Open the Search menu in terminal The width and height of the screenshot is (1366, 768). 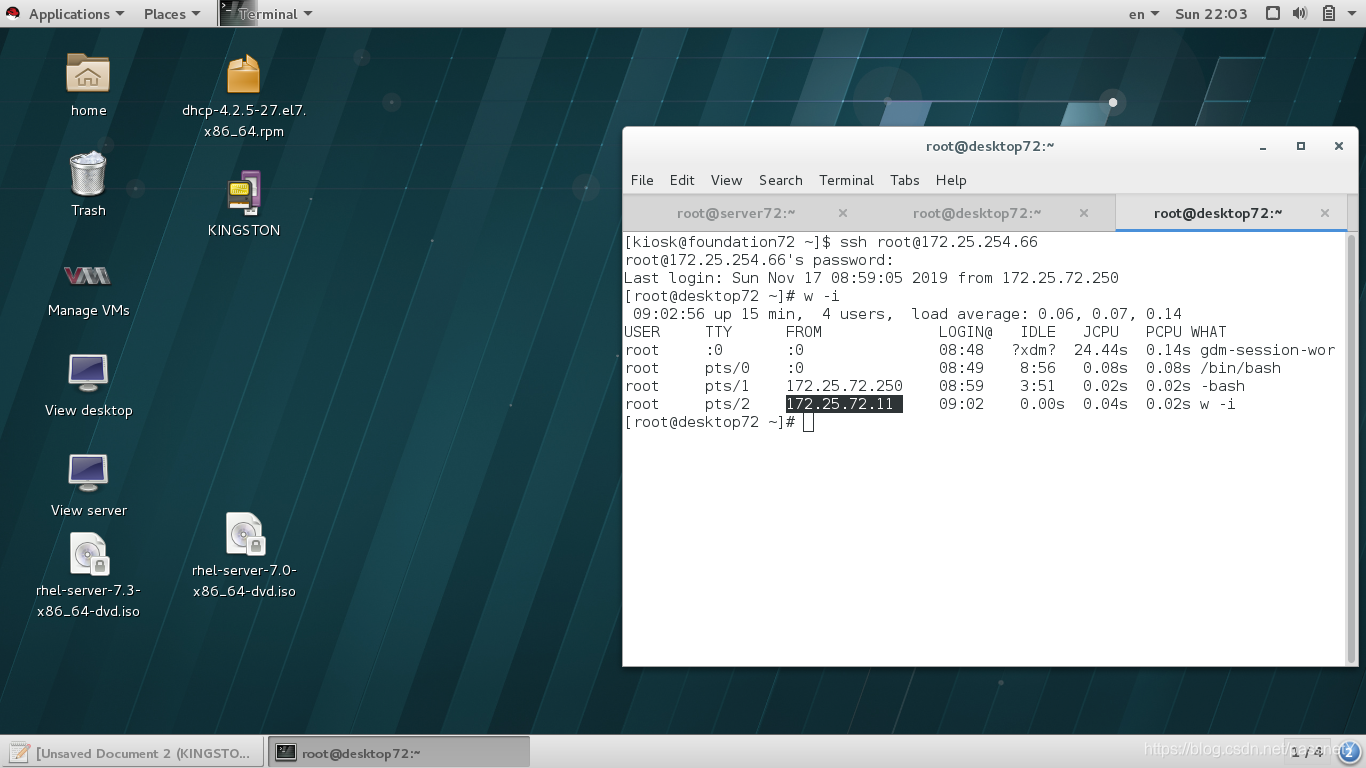780,180
